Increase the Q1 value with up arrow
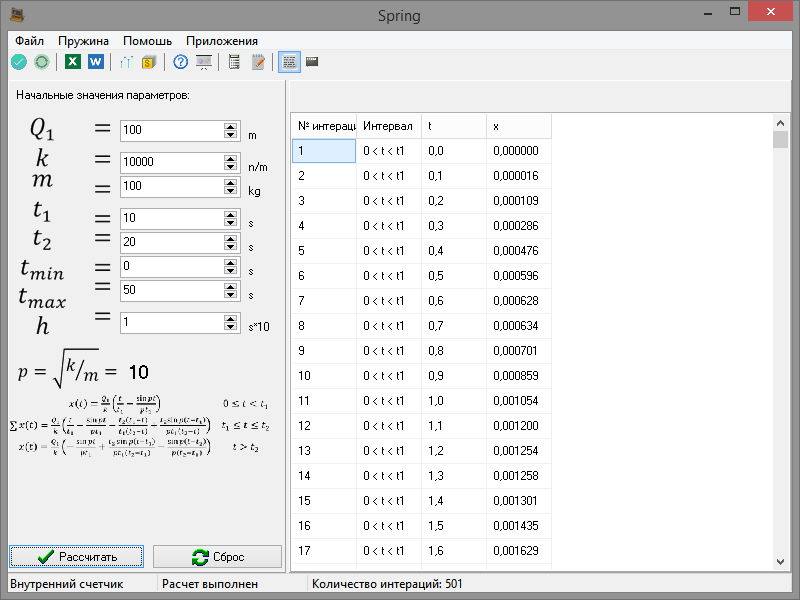 tap(231, 126)
